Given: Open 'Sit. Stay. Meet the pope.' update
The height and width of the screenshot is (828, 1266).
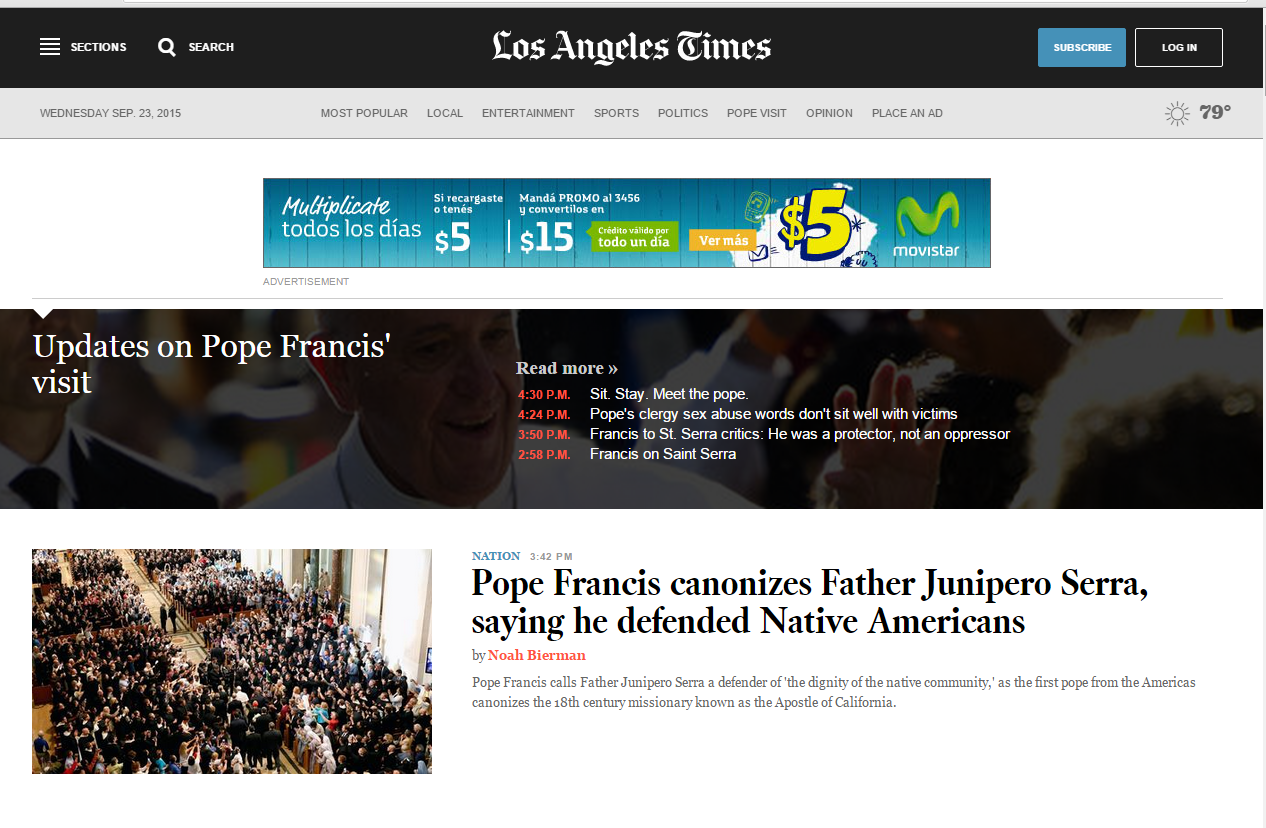Looking at the screenshot, I should tap(669, 394).
